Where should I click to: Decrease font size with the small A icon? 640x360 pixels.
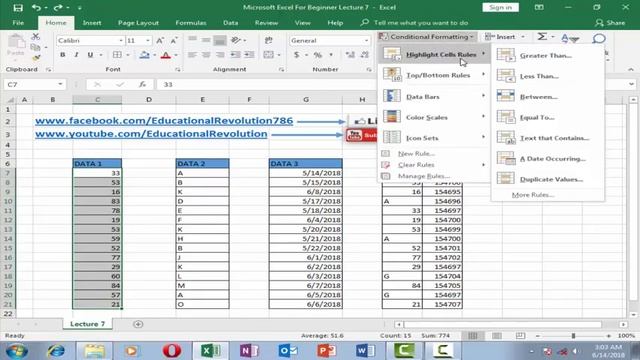point(174,40)
